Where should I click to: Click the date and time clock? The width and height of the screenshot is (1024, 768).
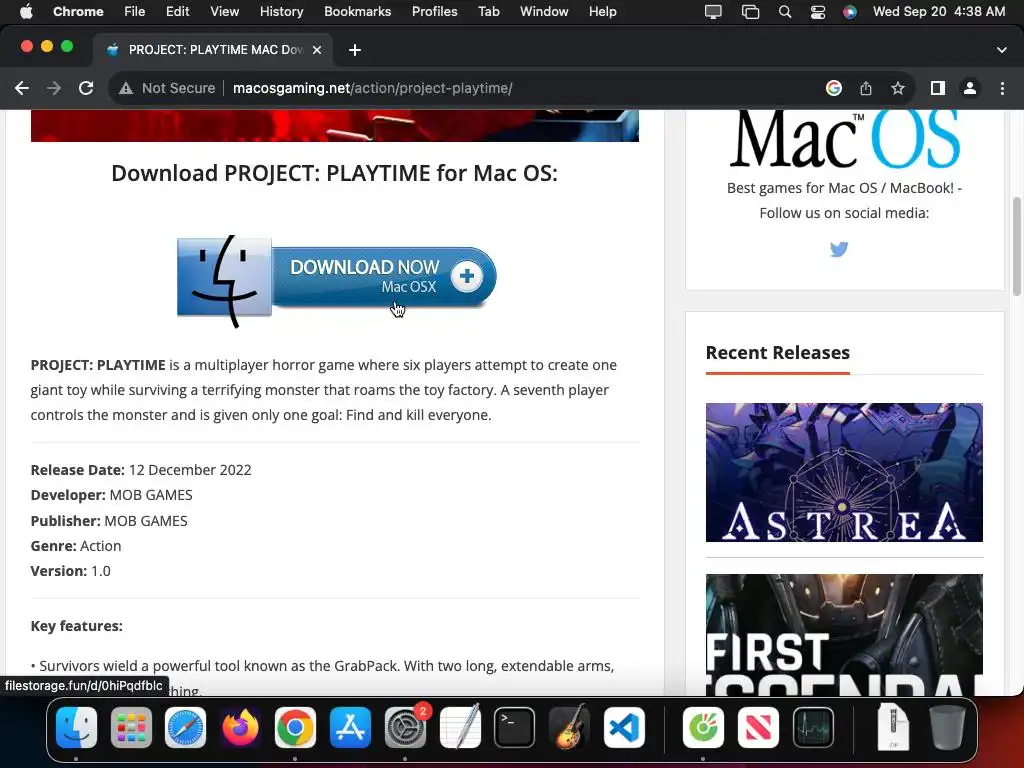[x=939, y=12]
